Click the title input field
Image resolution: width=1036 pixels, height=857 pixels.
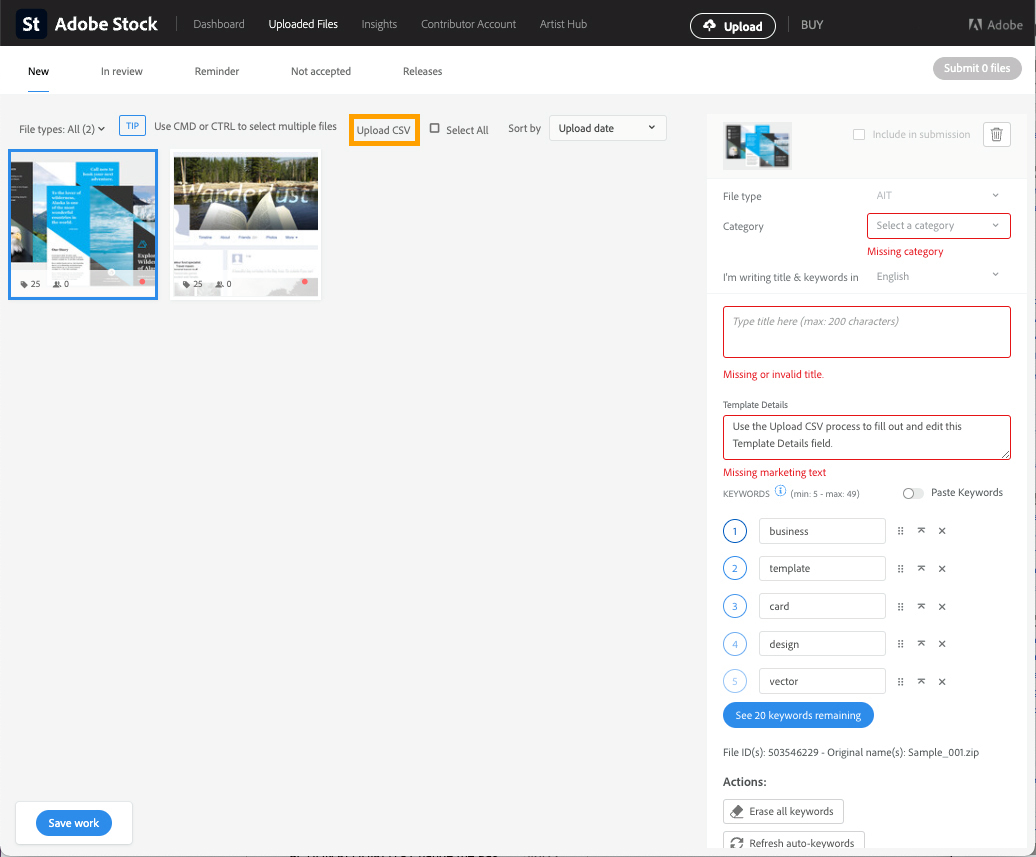(866, 332)
